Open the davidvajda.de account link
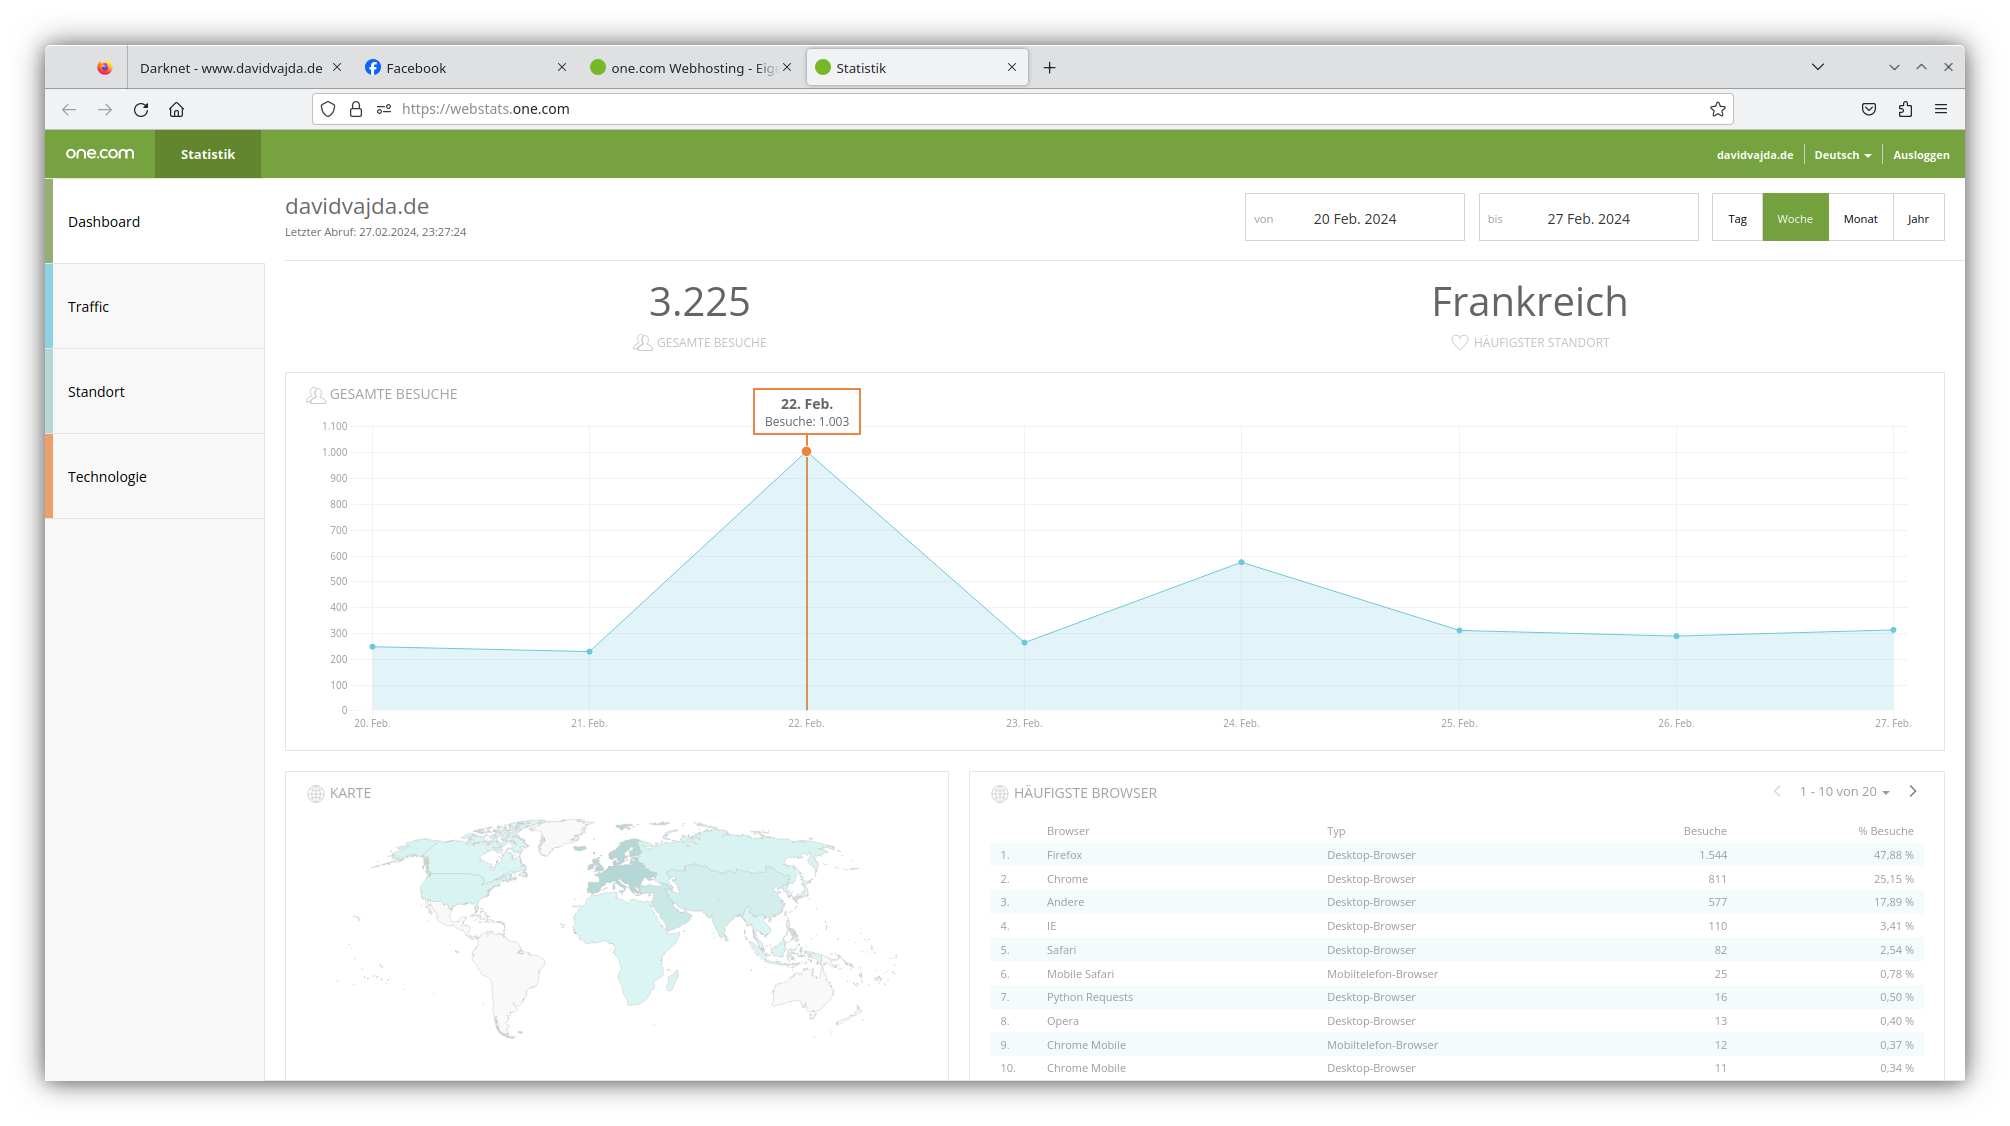The height and width of the screenshot is (1126, 2010). point(1754,154)
